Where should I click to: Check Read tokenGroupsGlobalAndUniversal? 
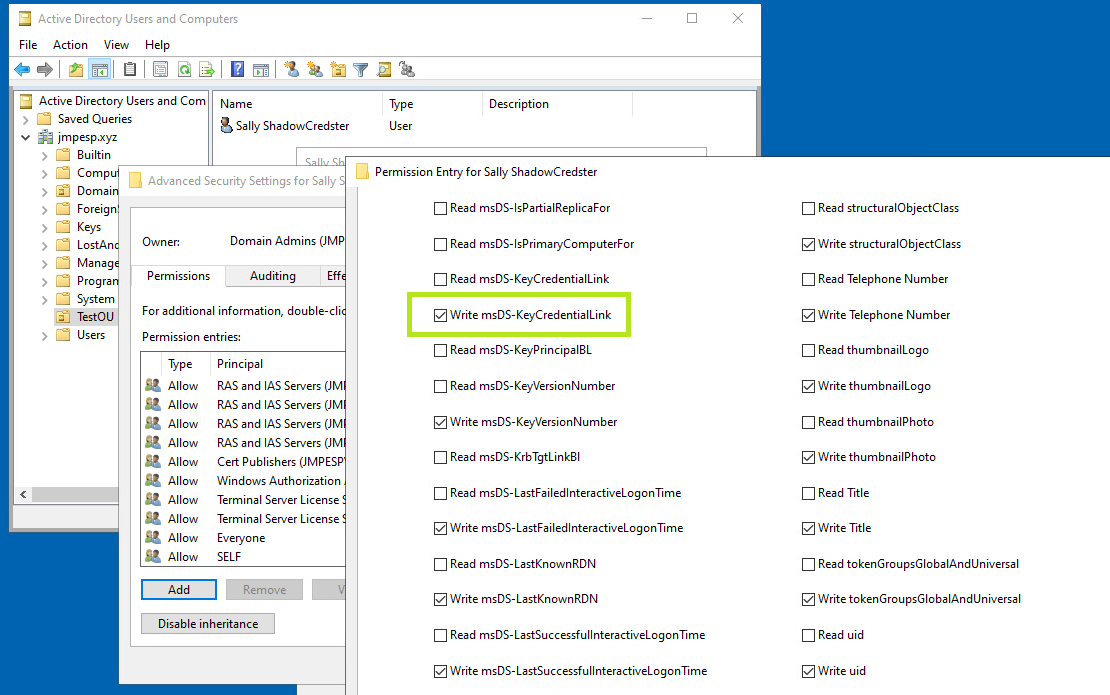(x=808, y=564)
